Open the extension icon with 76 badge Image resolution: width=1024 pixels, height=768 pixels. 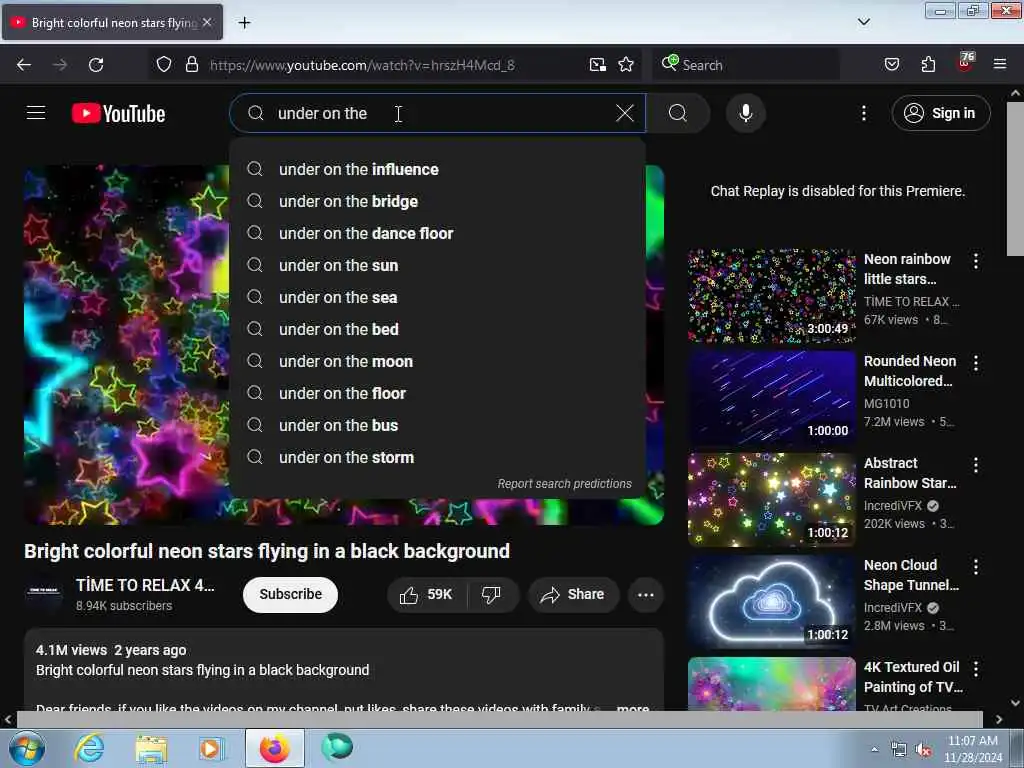click(x=965, y=63)
